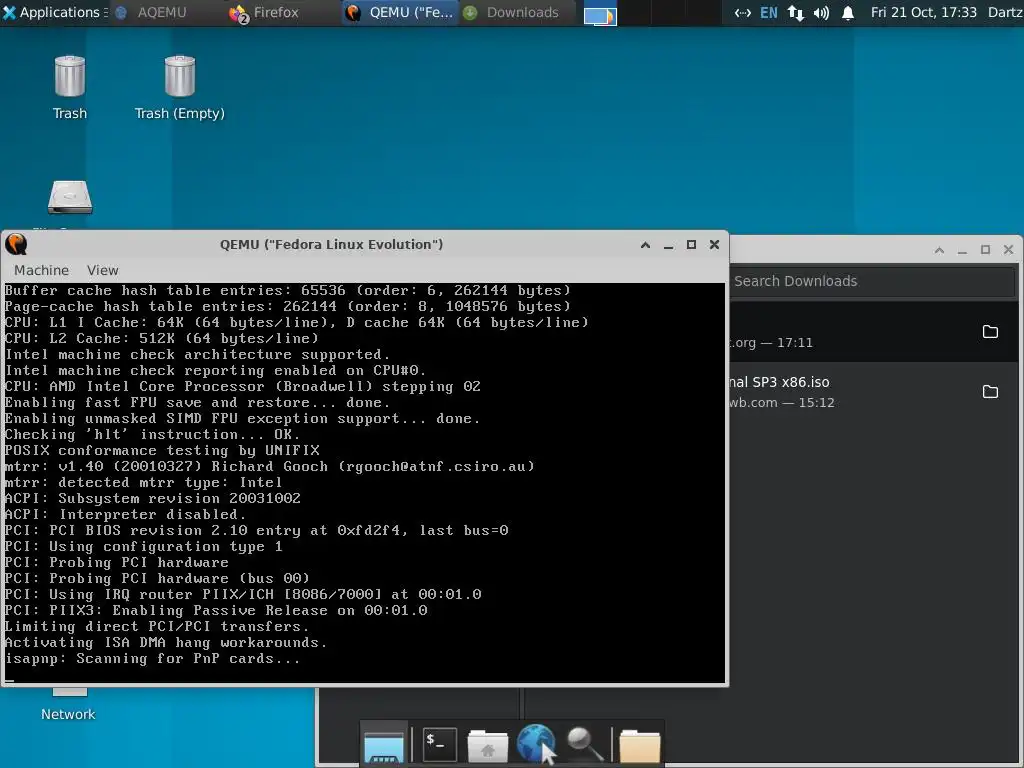Launch the terminal emulator from the dock

point(439,744)
